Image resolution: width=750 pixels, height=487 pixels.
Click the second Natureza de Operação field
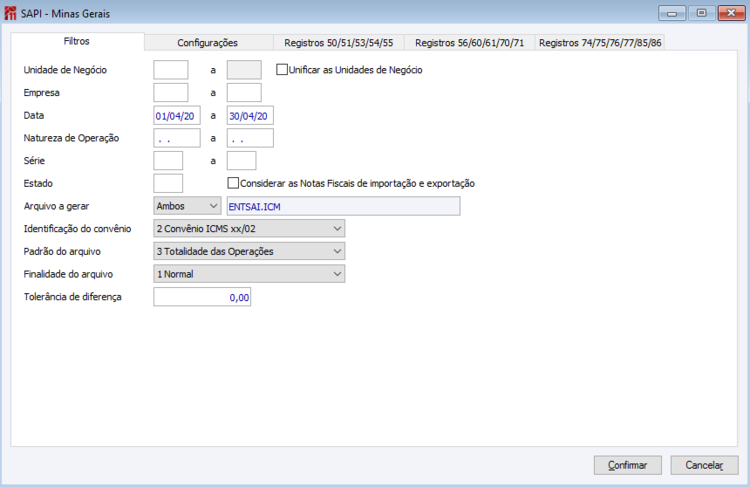pos(250,138)
